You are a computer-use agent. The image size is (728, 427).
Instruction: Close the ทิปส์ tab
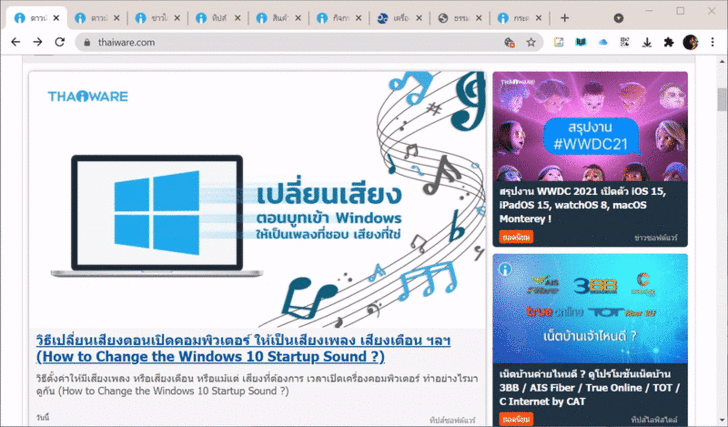(237, 18)
